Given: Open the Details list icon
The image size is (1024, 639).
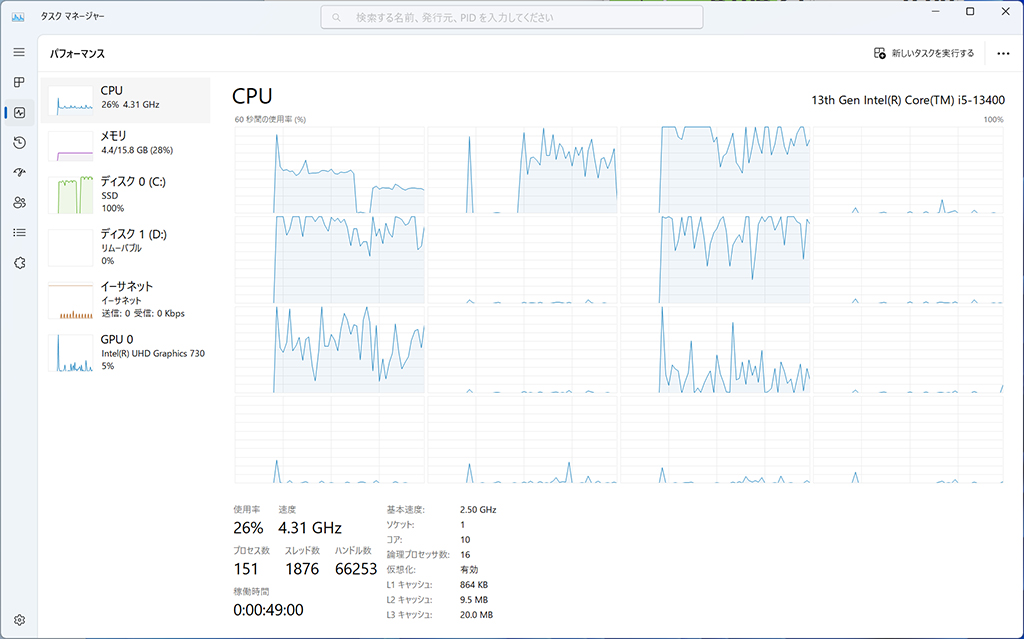Looking at the screenshot, I should pyautogui.click(x=19, y=233).
